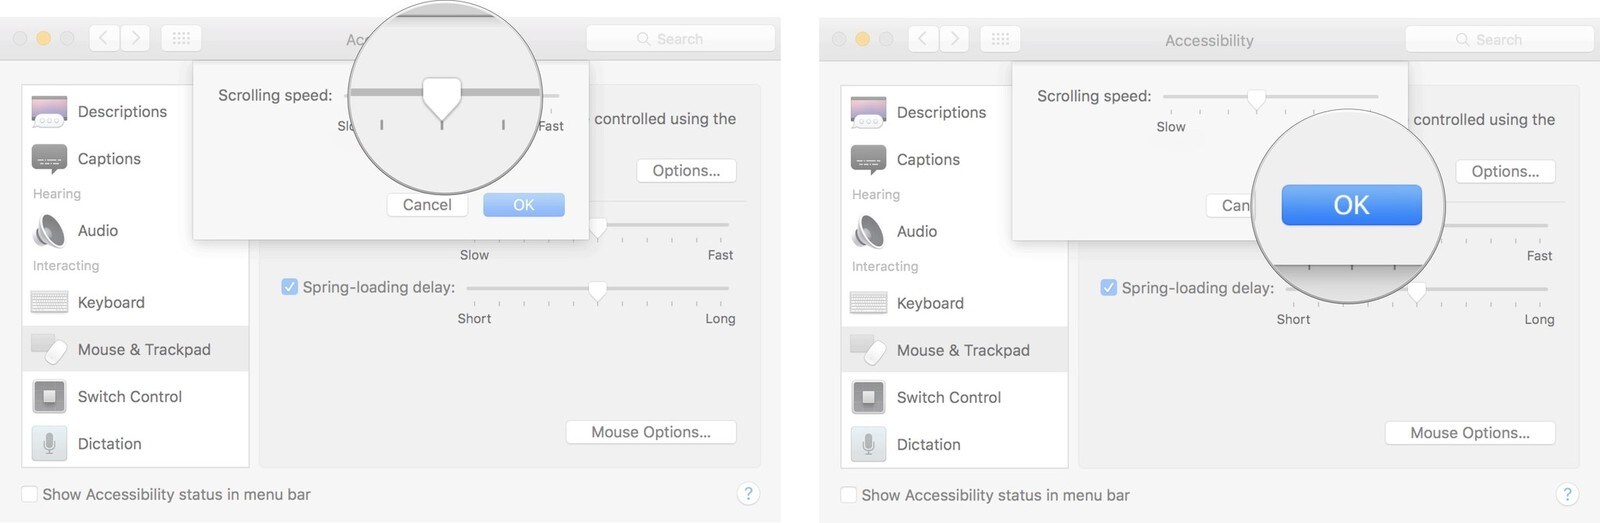Toggle Spring-loading delay checkbox in right window
Viewport: 1600px width, 523px height.
1109,288
